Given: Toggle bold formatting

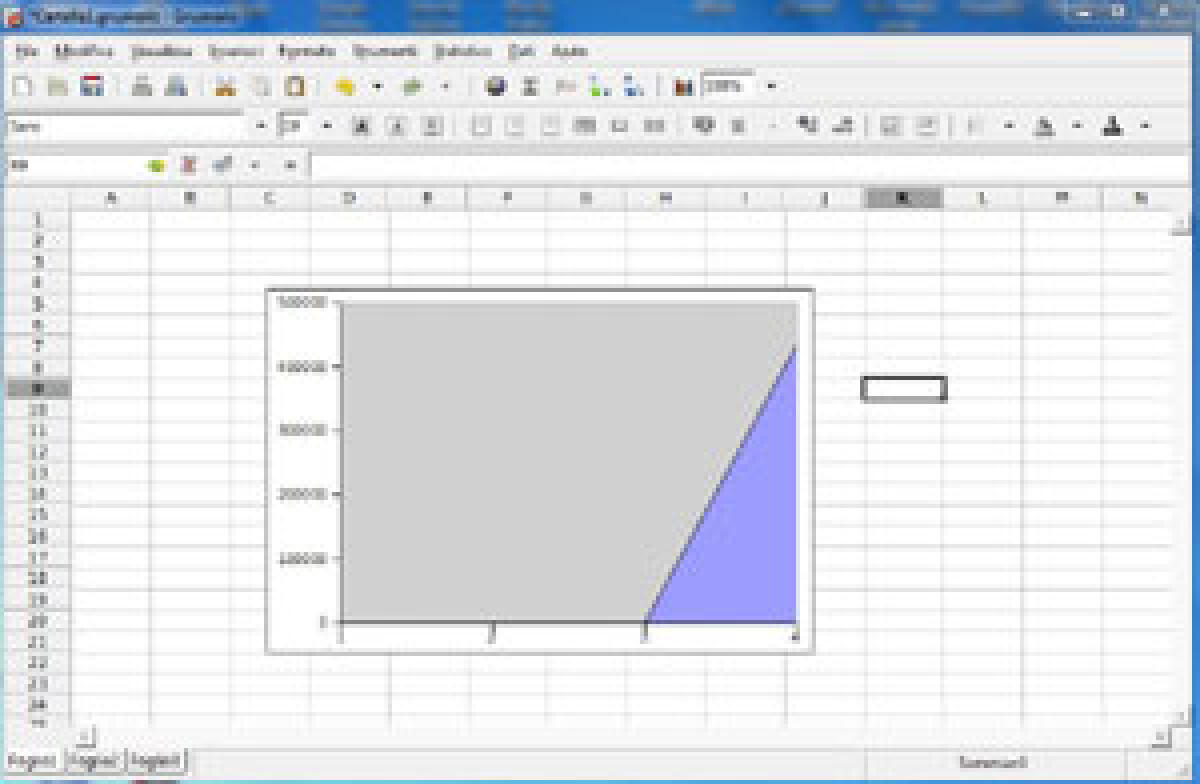Looking at the screenshot, I should coord(362,126).
